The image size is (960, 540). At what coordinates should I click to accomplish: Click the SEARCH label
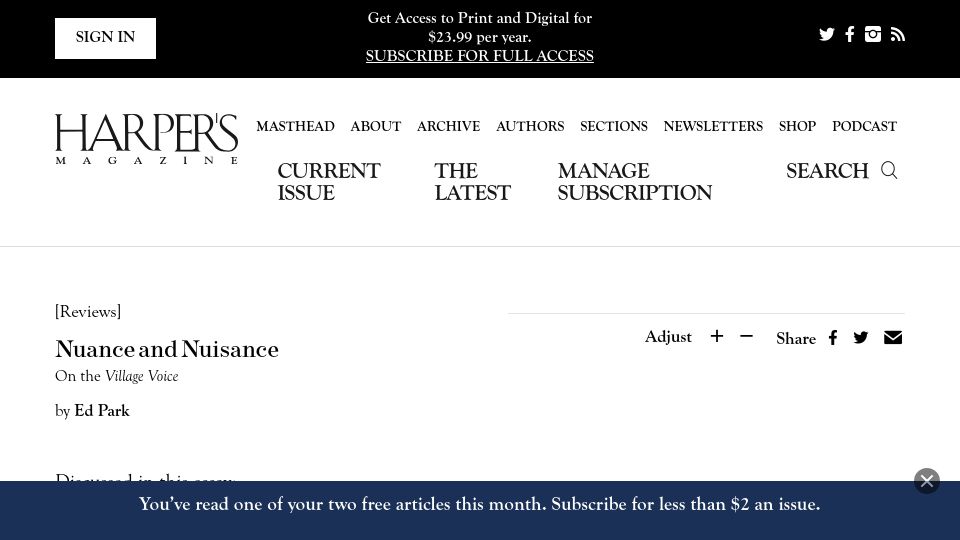[827, 171]
